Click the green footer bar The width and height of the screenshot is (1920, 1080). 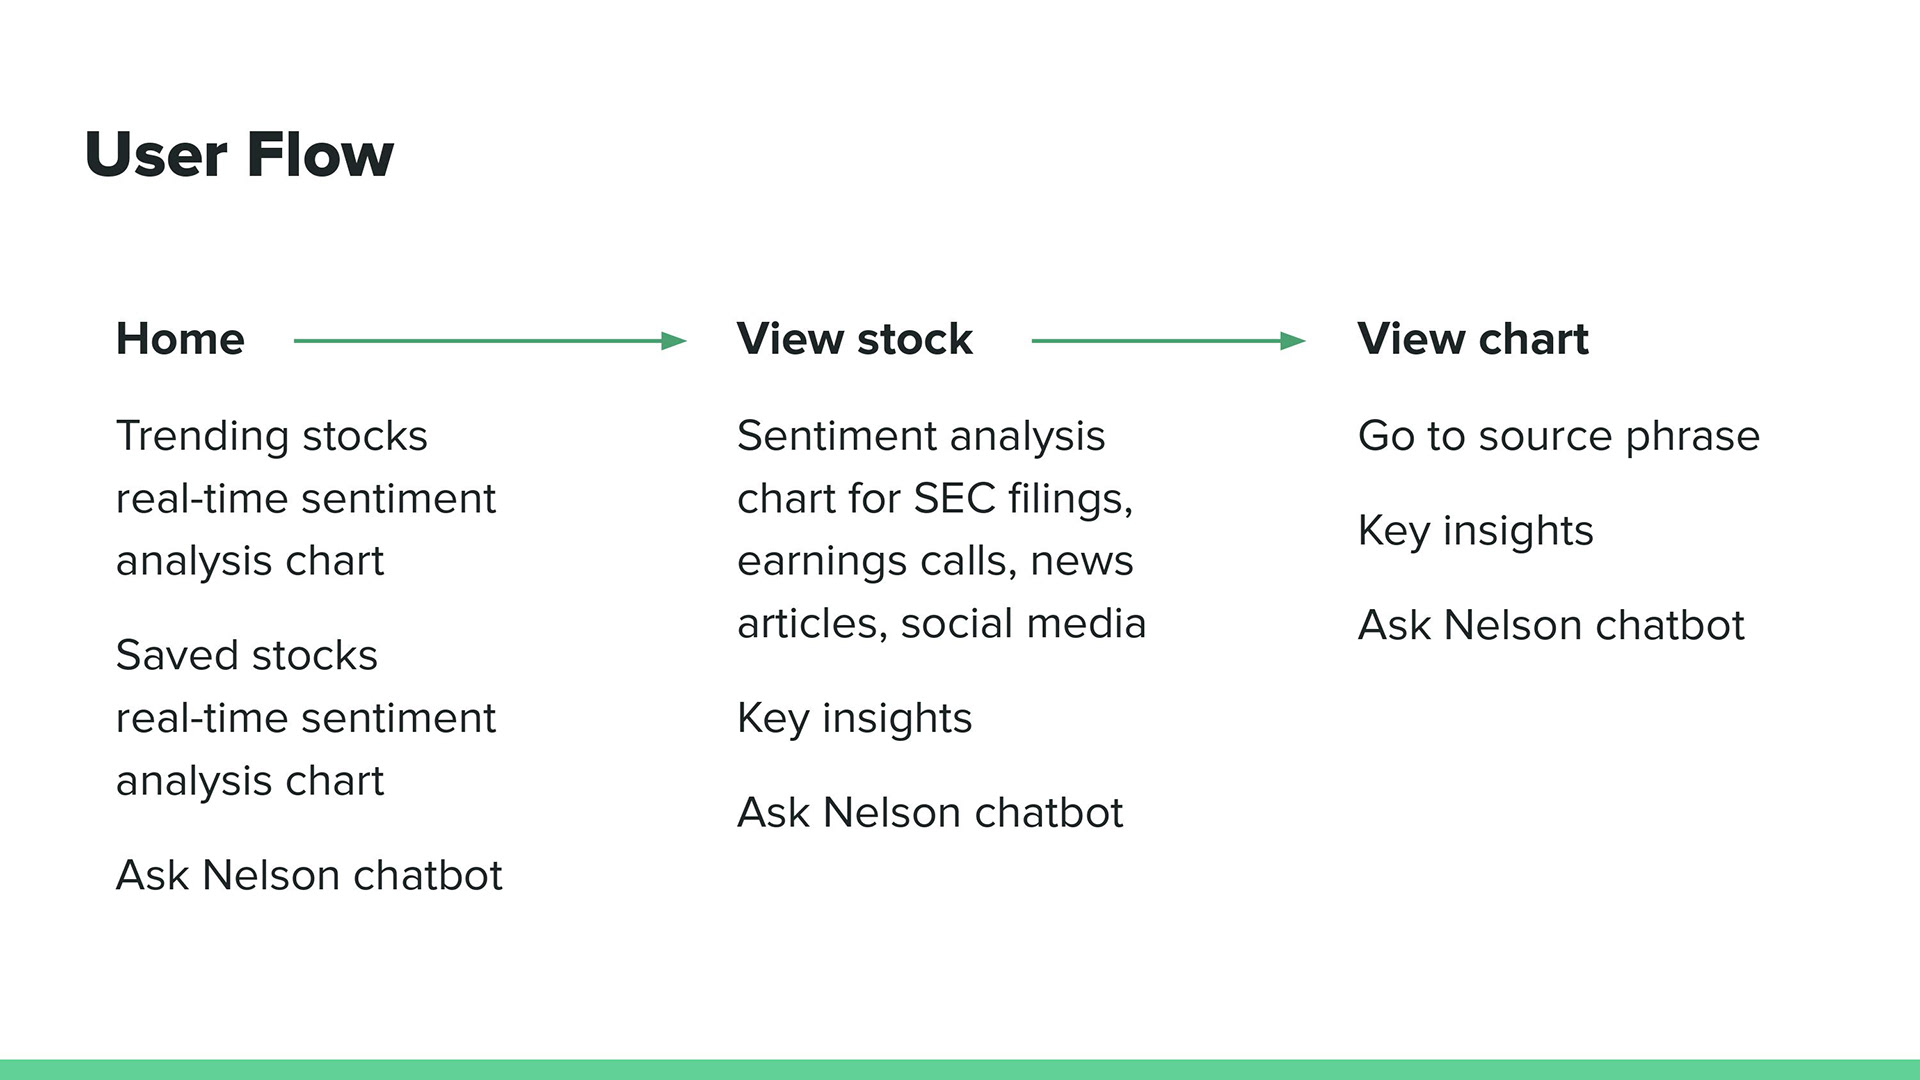960,1069
